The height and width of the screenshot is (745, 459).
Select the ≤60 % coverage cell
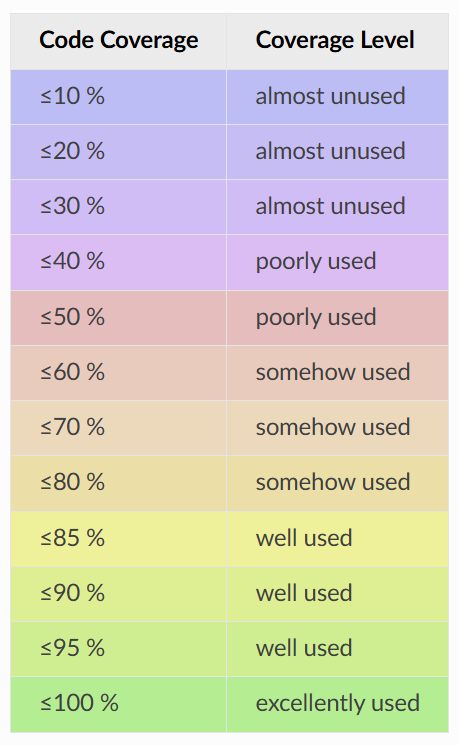(x=118, y=373)
